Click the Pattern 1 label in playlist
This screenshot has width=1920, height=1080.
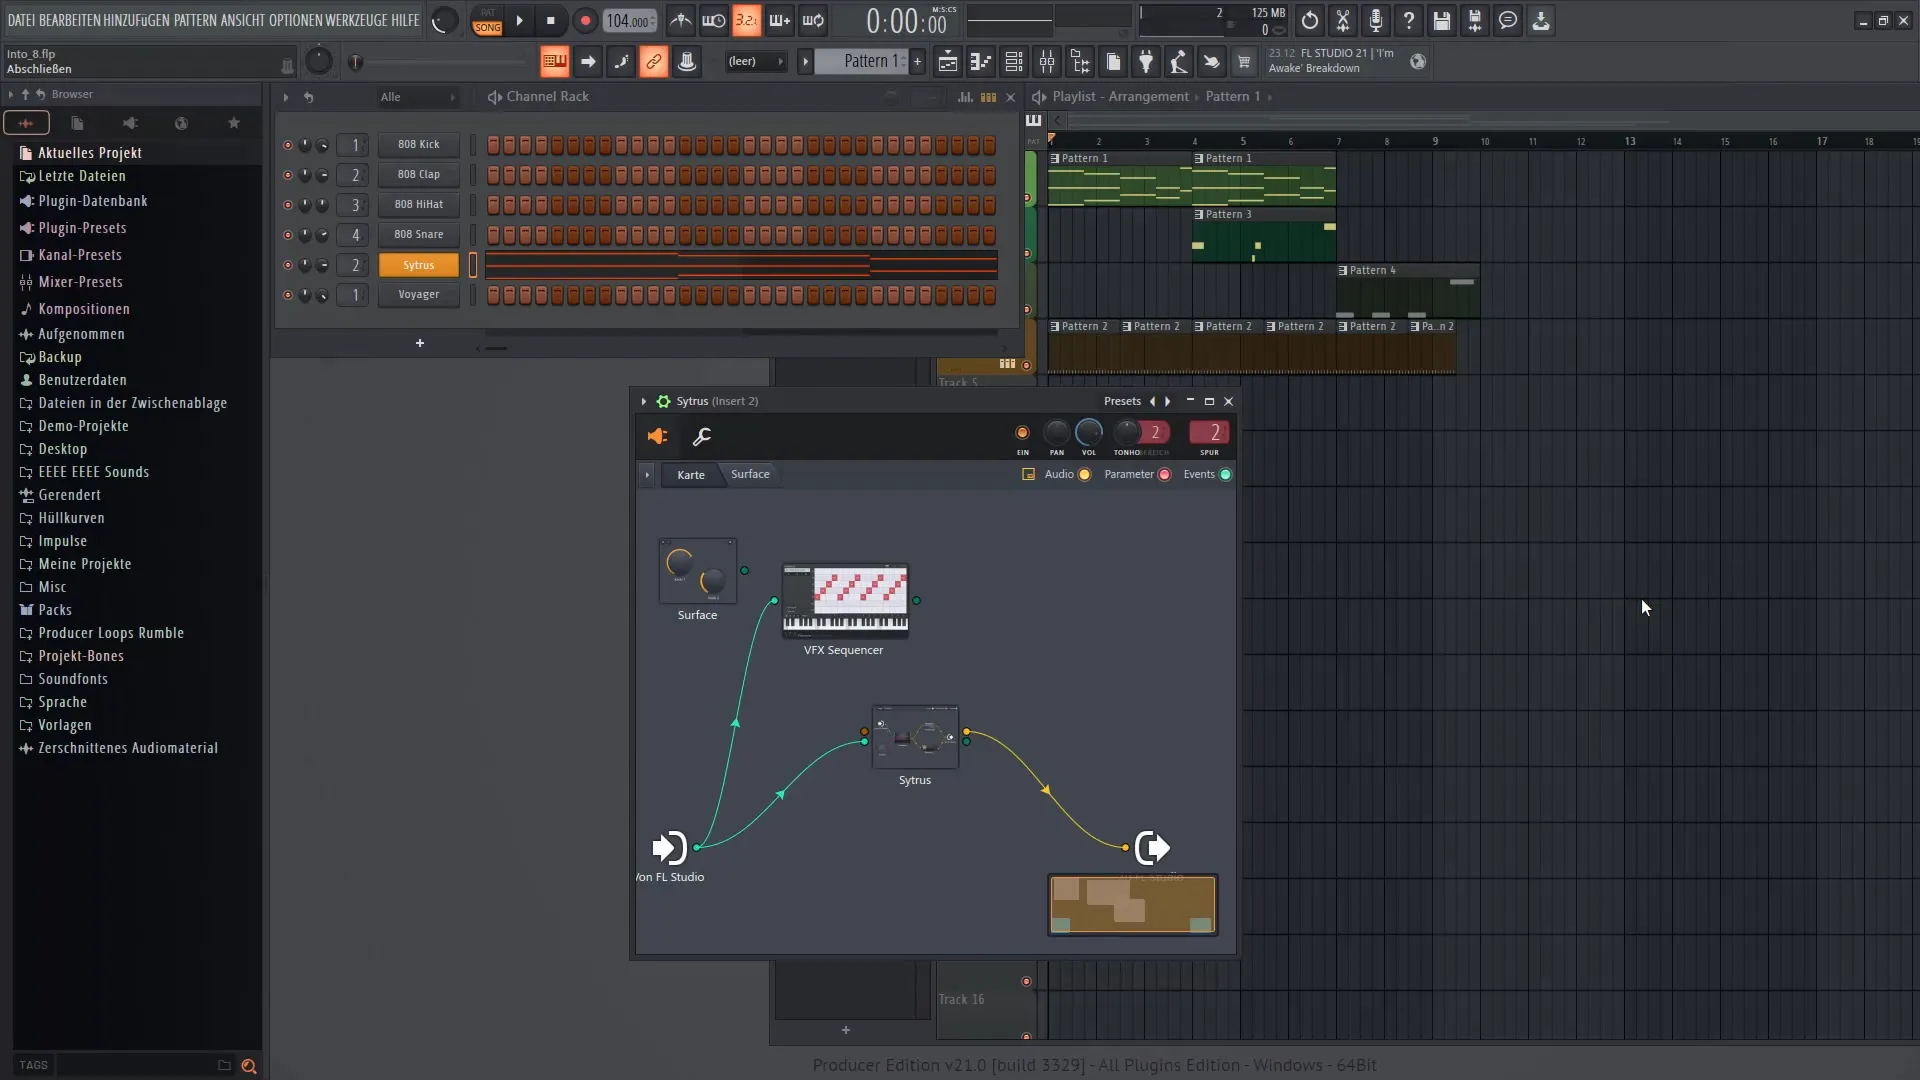1079,157
